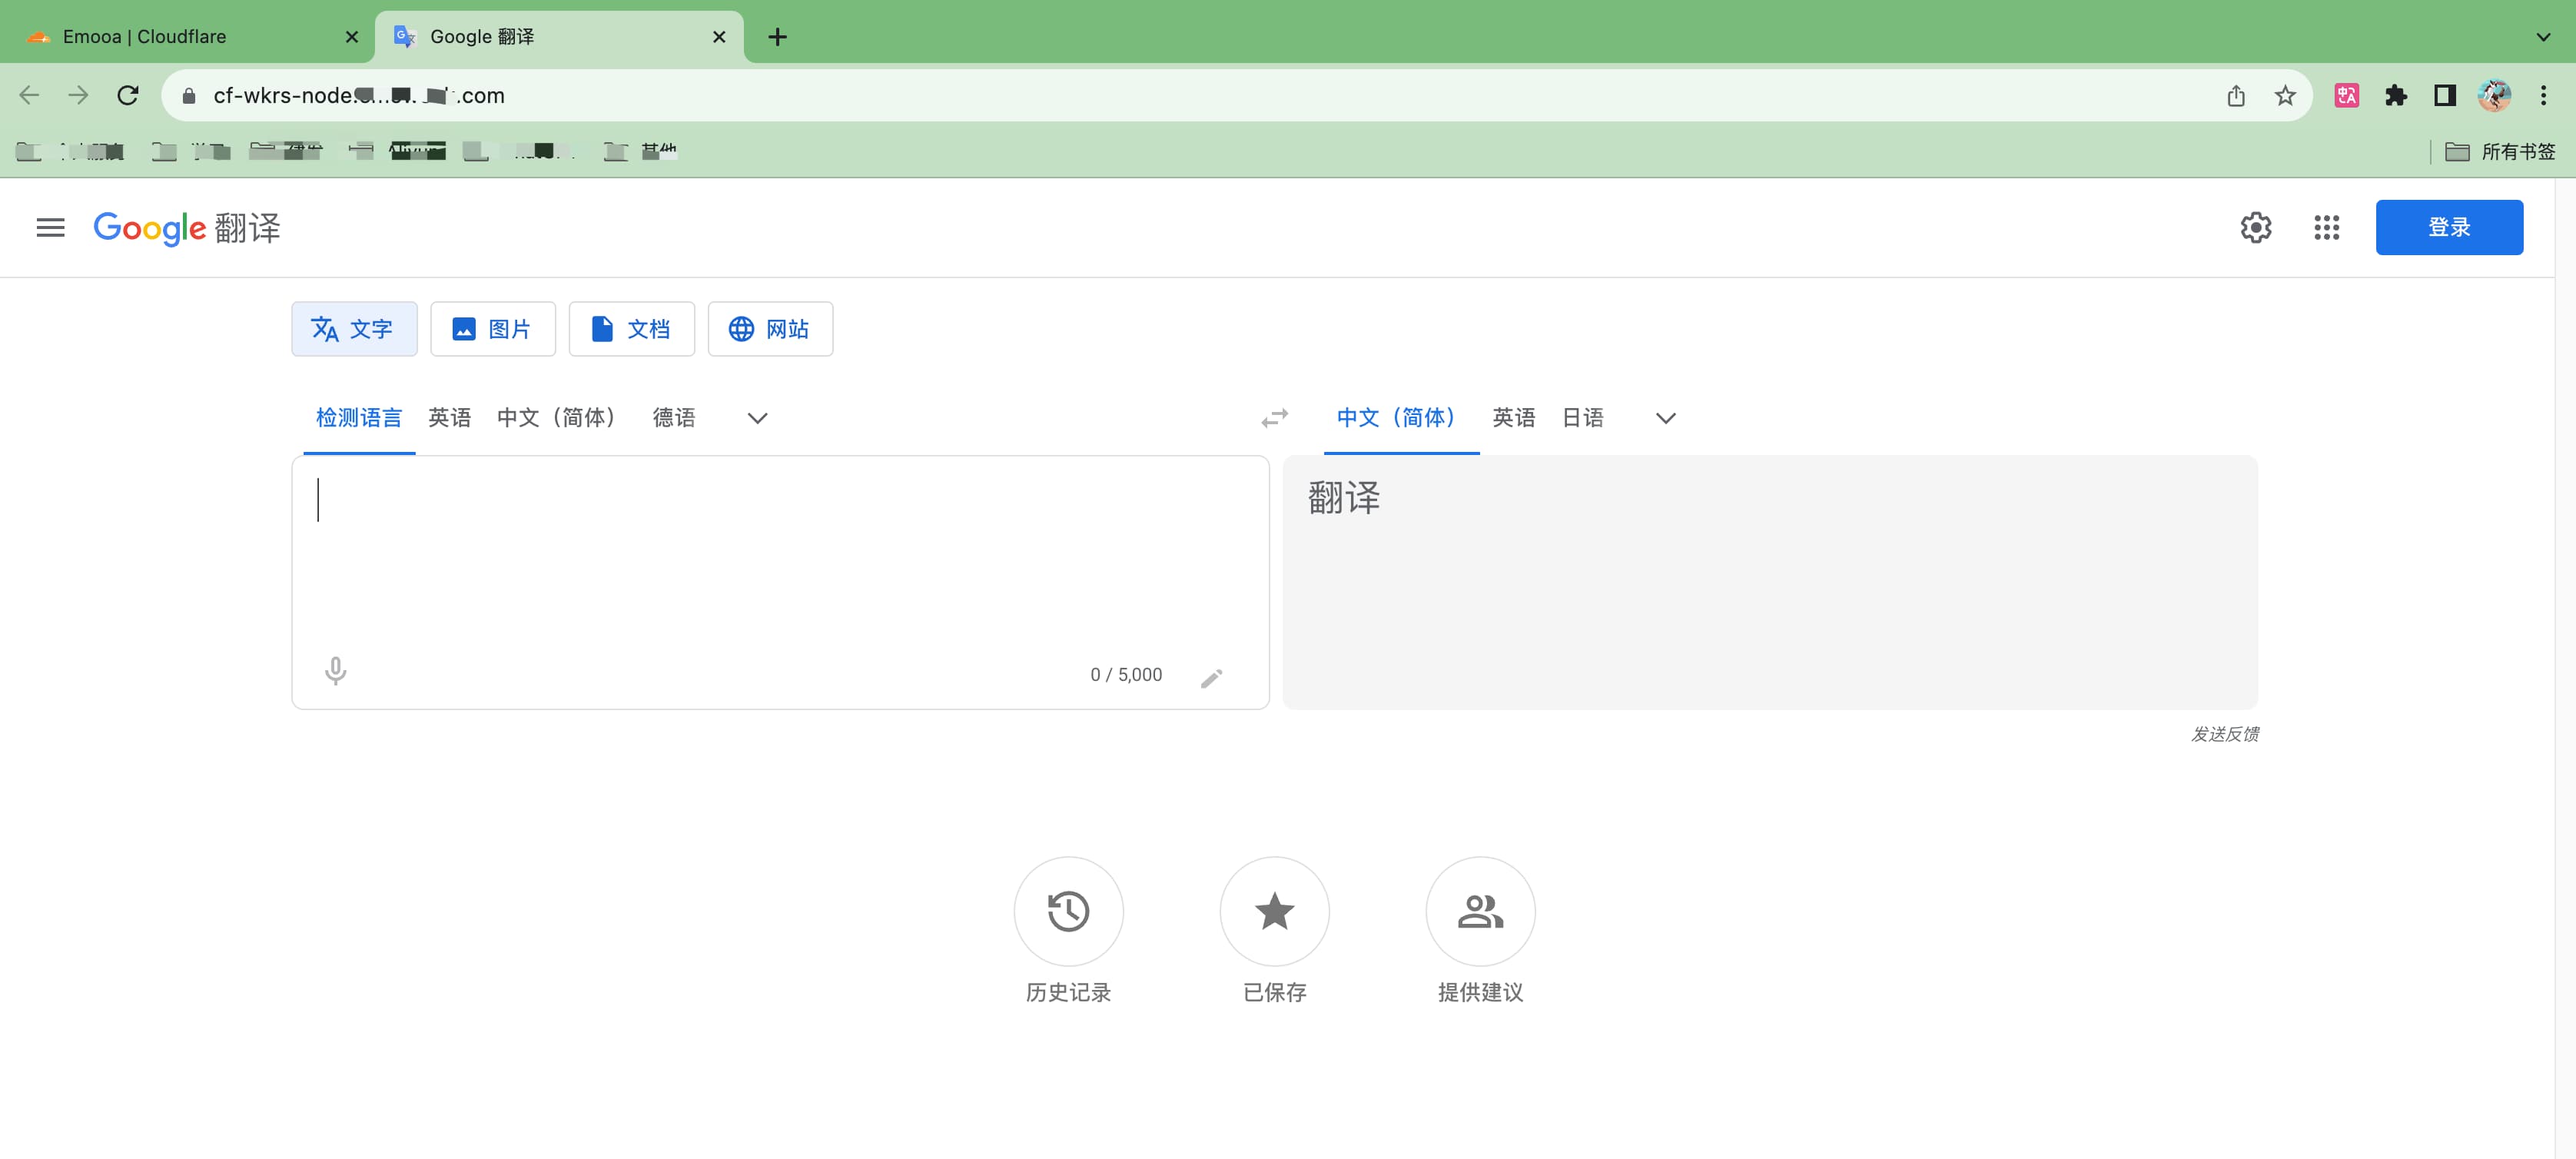The height and width of the screenshot is (1159, 2576).
Task: Toggle the browser side panel
Action: (2444, 95)
